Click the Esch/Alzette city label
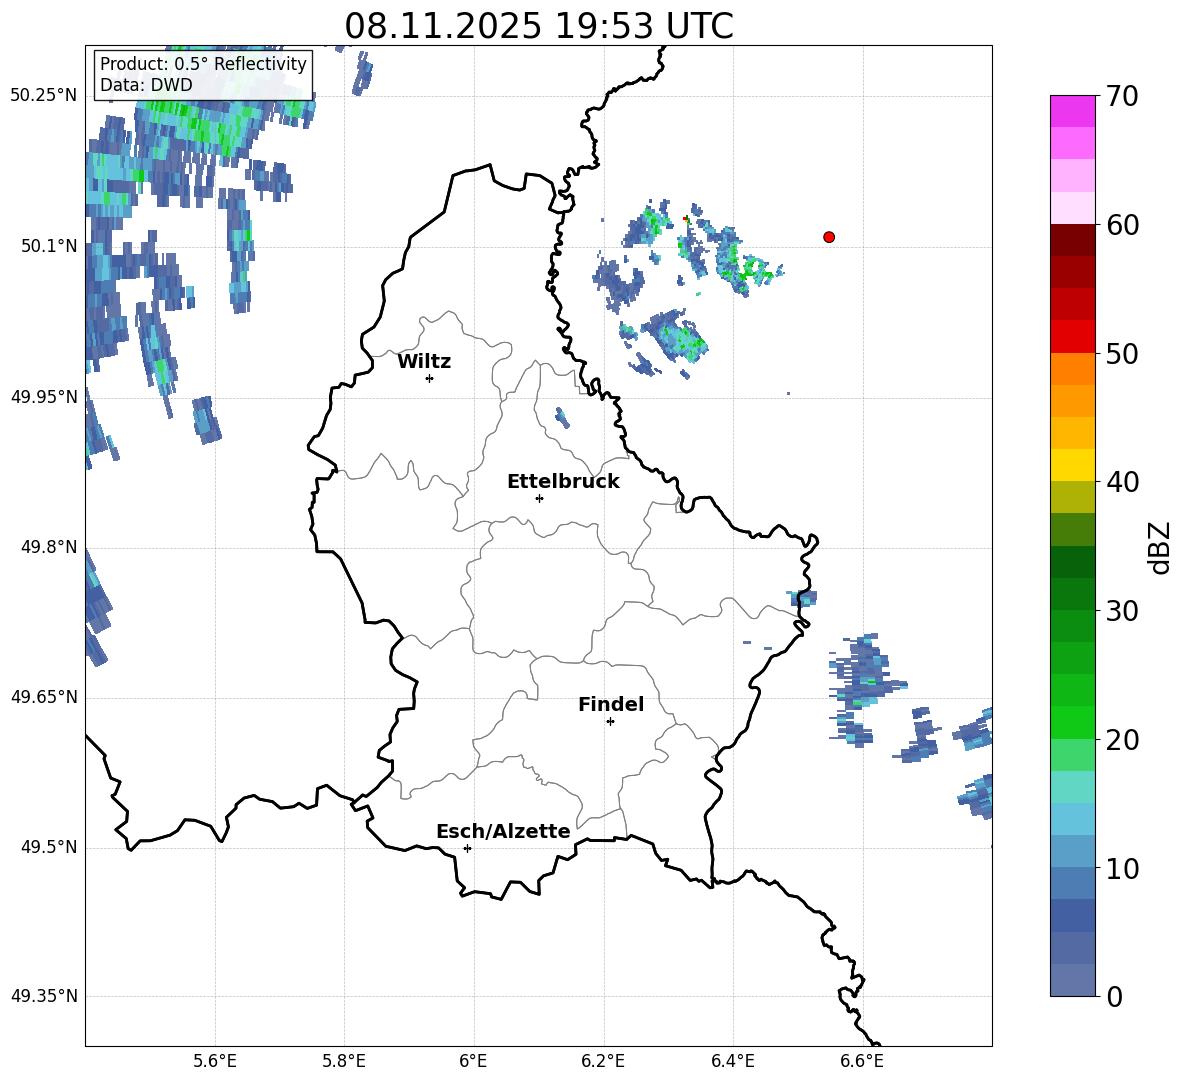Image resolution: width=1184 pixels, height=1081 pixels. 503,831
